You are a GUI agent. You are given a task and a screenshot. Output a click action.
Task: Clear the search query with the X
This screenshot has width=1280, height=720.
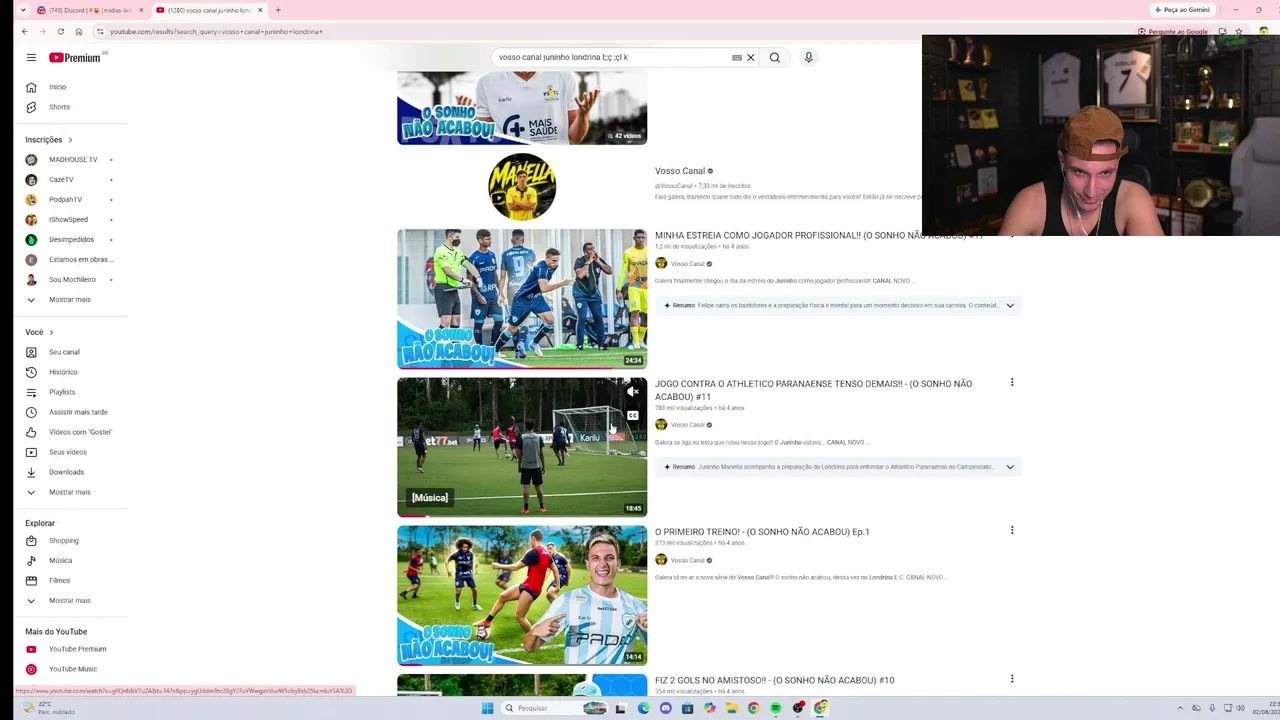tap(751, 58)
